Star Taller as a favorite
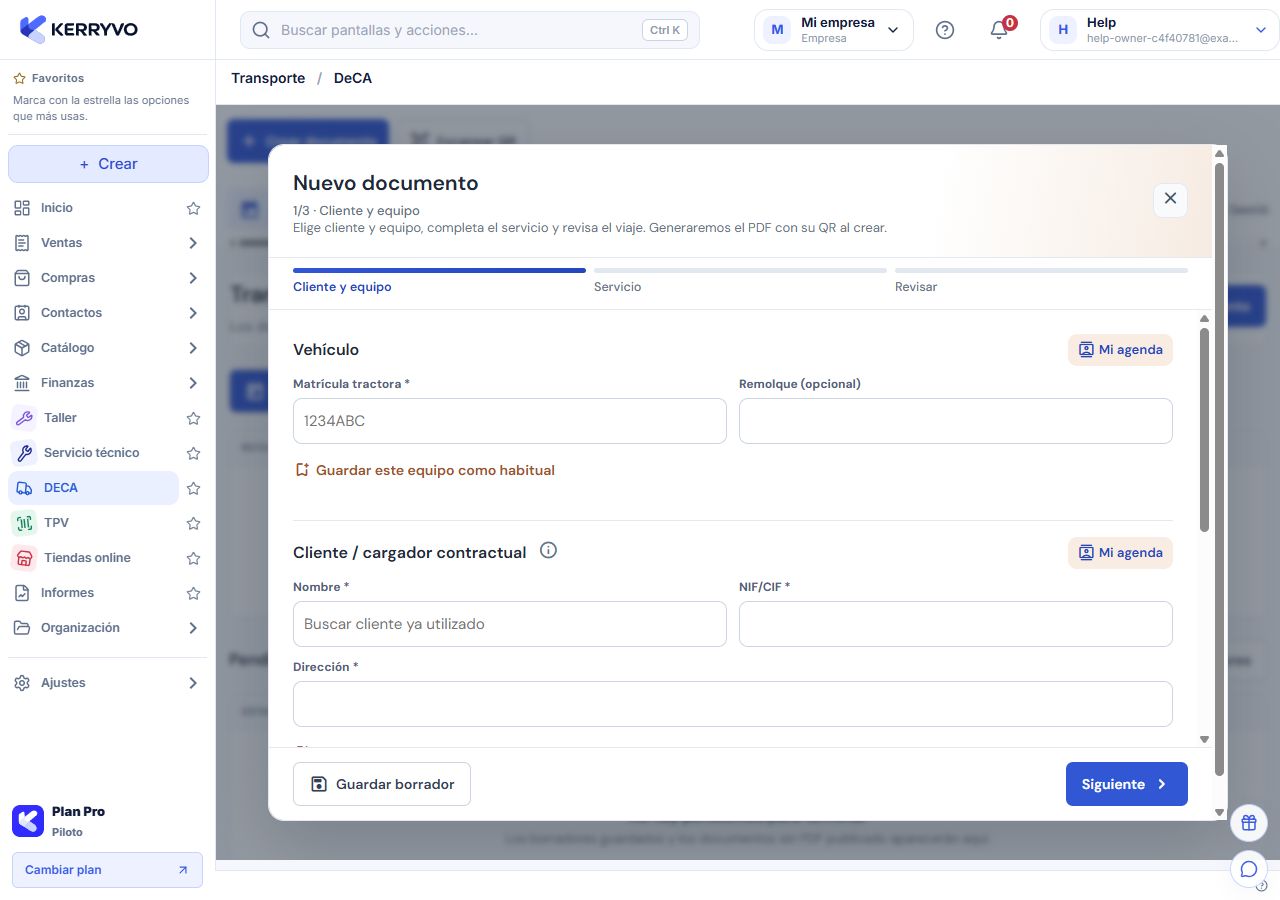The image size is (1280, 900). click(194, 418)
